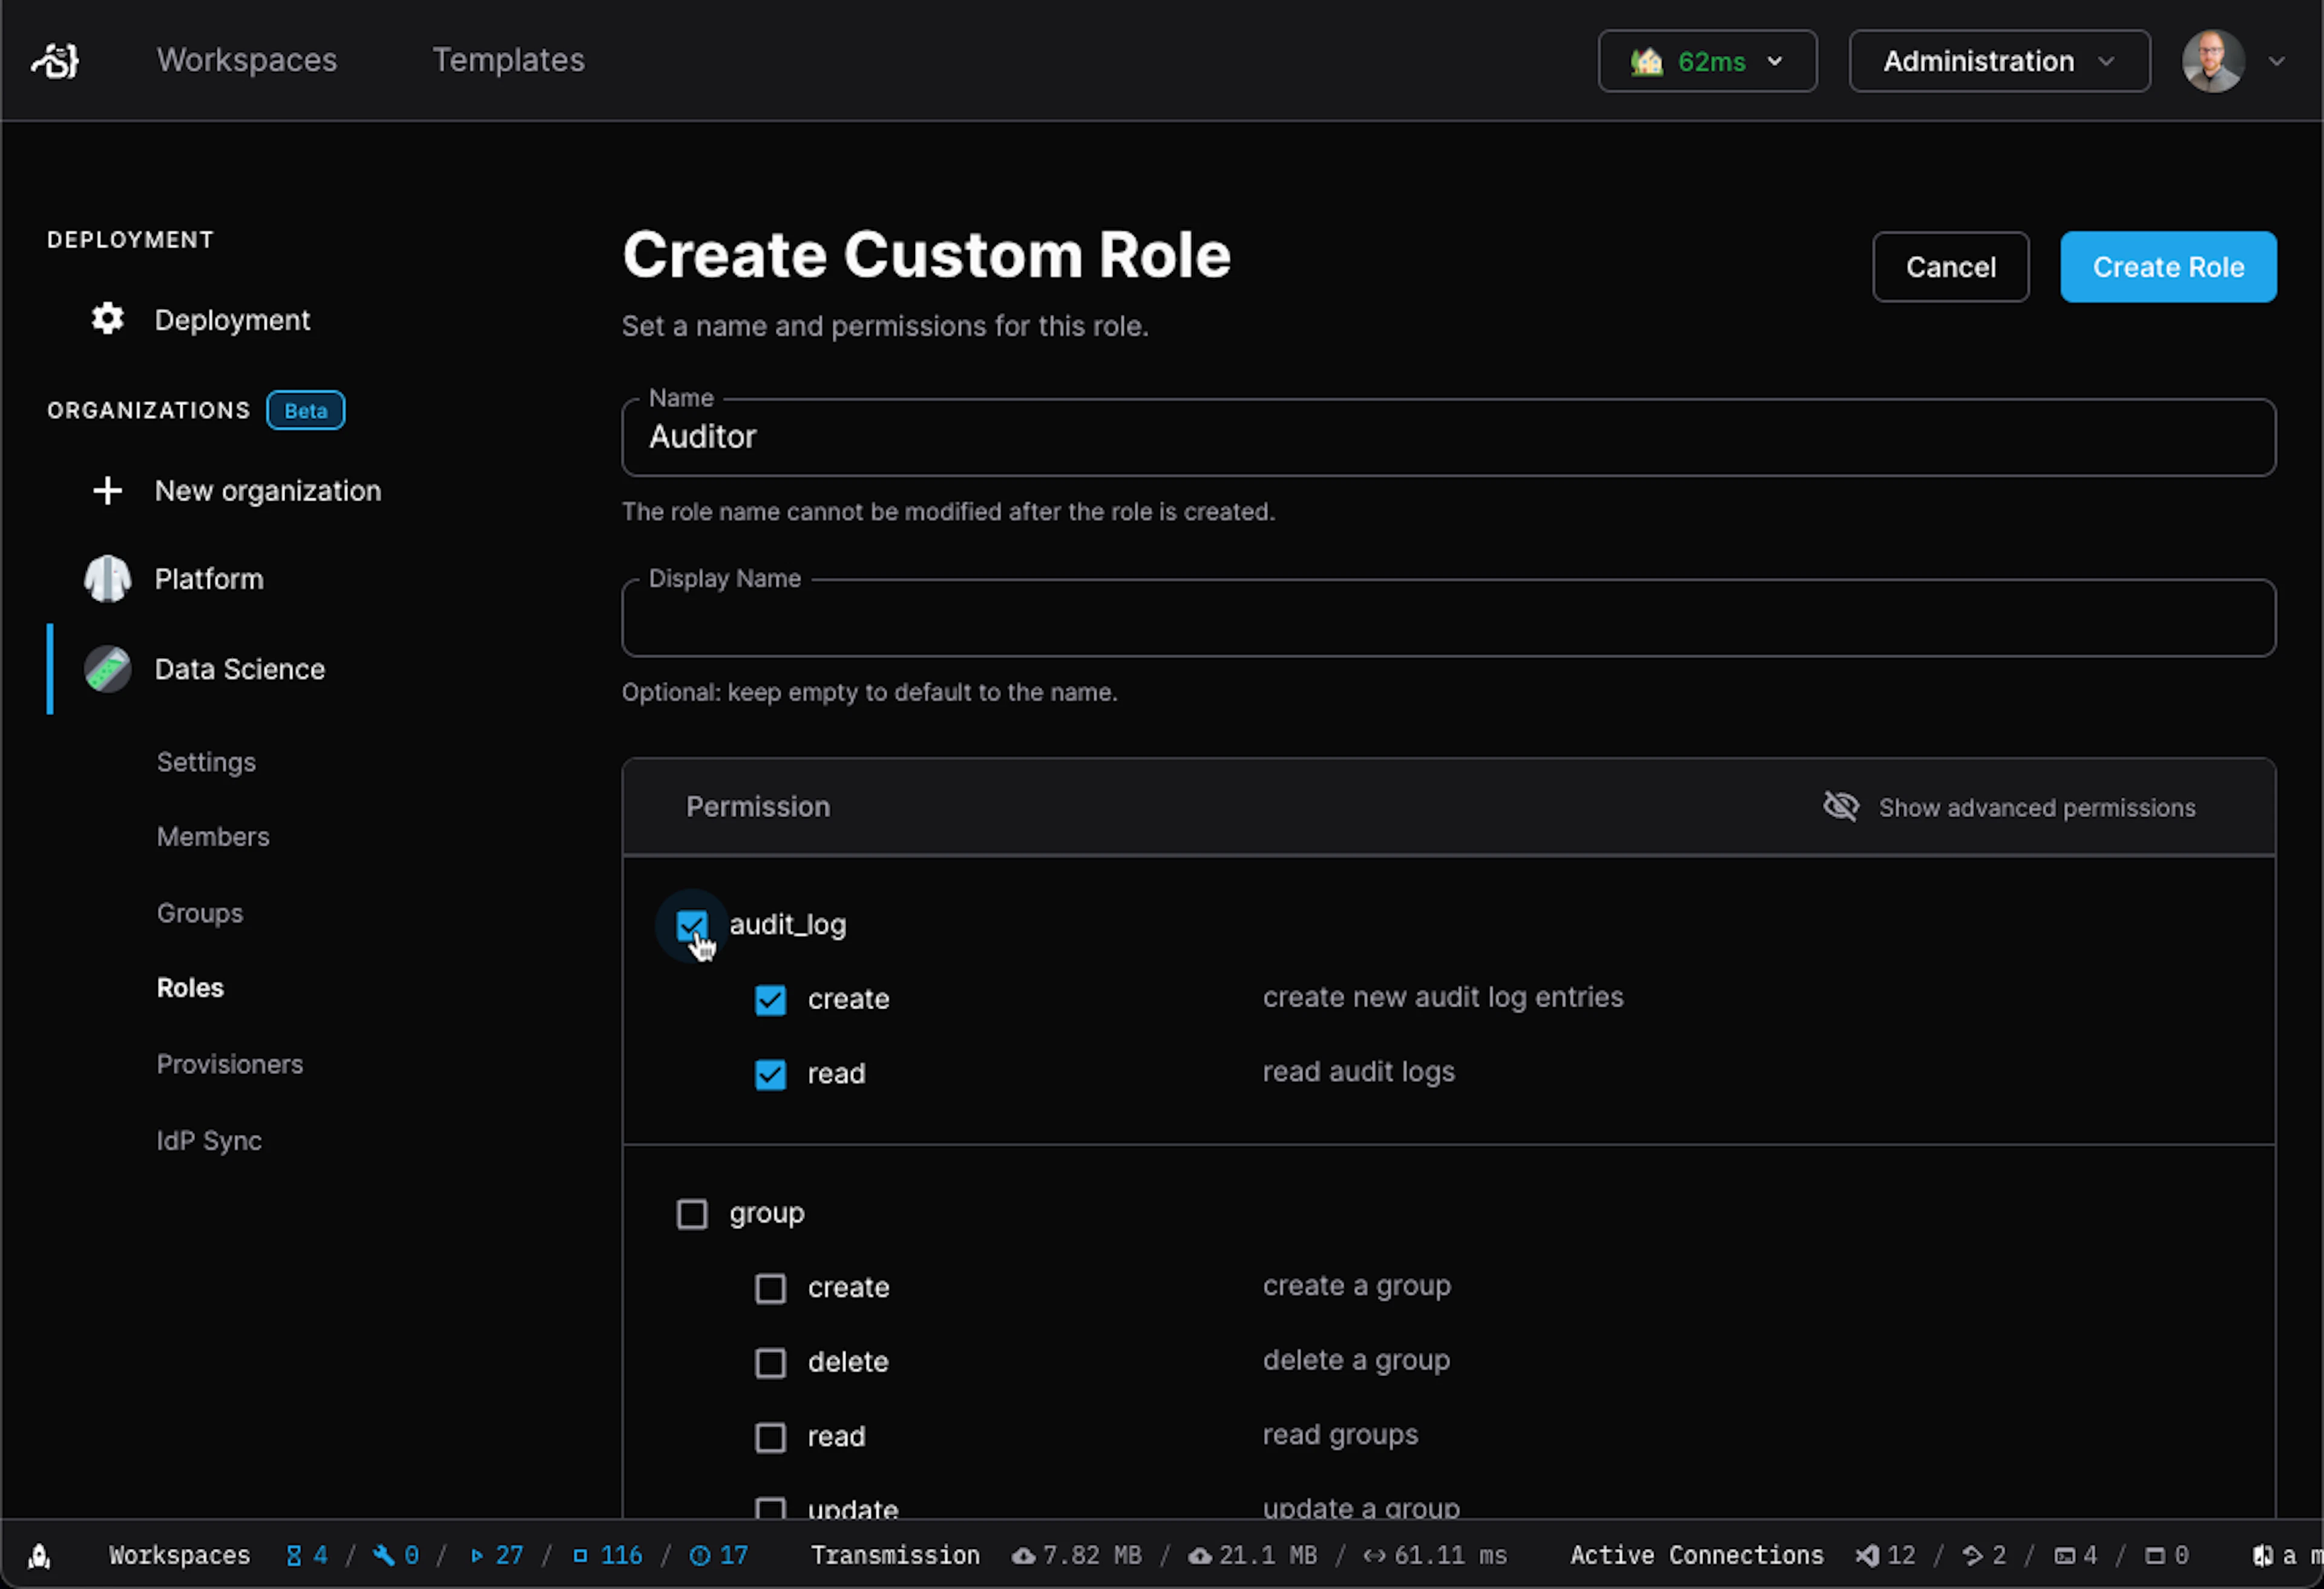Viewport: 2324px width, 1589px height.
Task: Click the cloud download 7.82 MB icon
Action: (1023, 1555)
